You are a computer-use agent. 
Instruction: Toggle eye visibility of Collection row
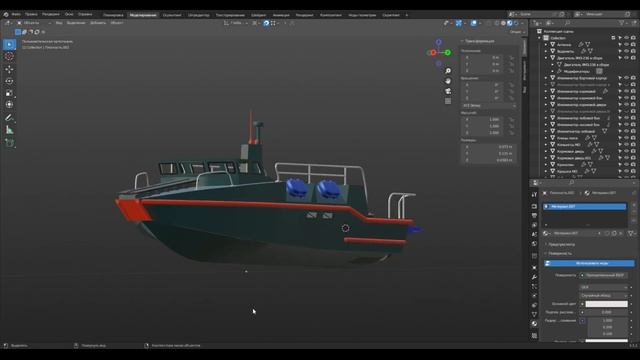[x=627, y=38]
